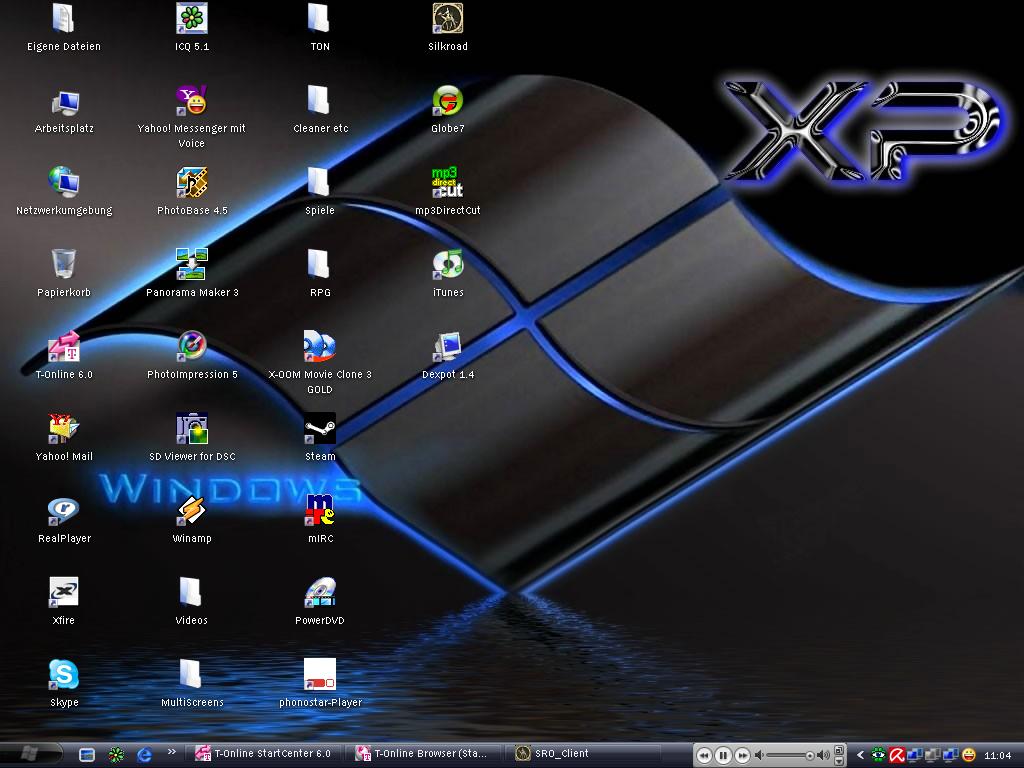Mute the taskbar media player speaker
1024x768 pixels.
click(x=760, y=755)
